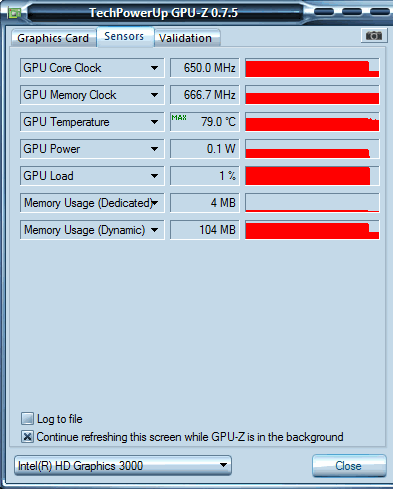The height and width of the screenshot is (489, 393).
Task: Click the GPU Load history graph
Action: coord(312,176)
